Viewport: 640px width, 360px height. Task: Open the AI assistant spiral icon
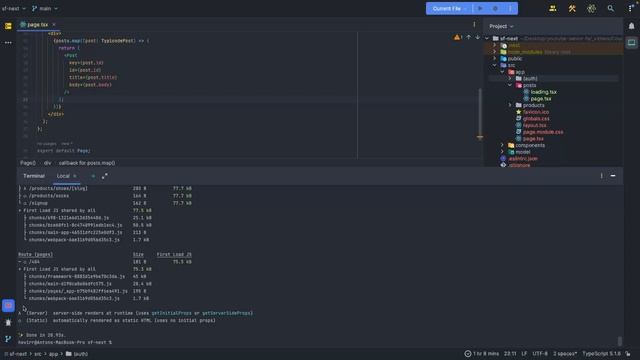[x=591, y=9]
